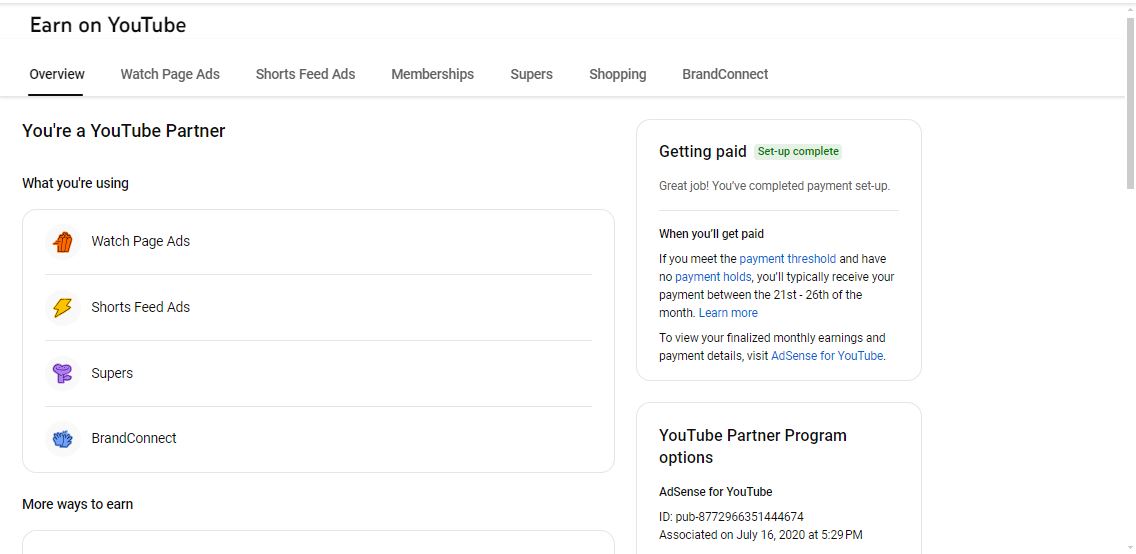The height and width of the screenshot is (554, 1136).
Task: Switch to the Watch Page Ads tab
Action: tap(170, 74)
